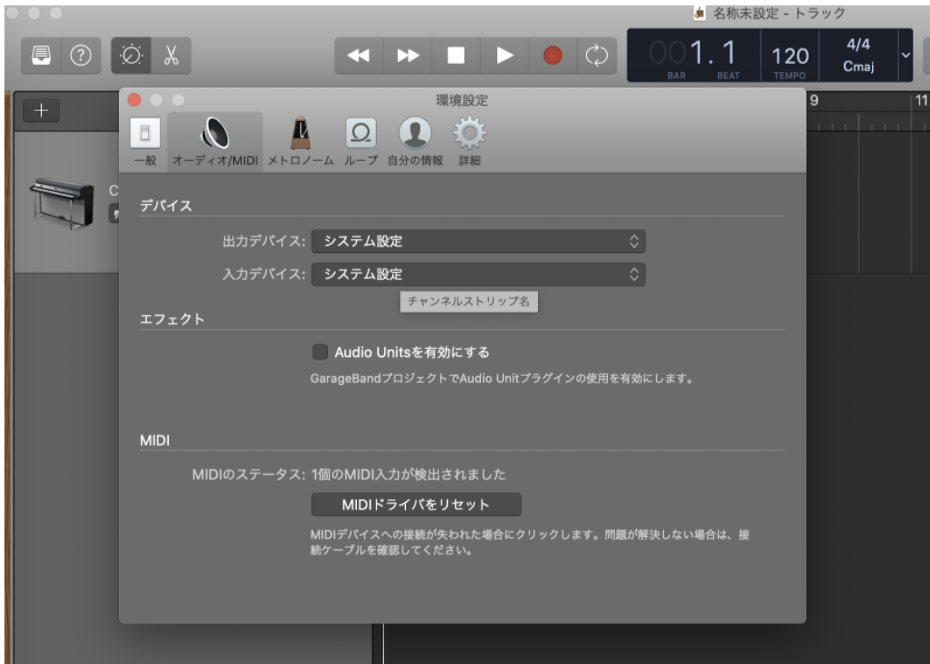Click the 1個のMIDI入力が検出されました status text

point(409,474)
